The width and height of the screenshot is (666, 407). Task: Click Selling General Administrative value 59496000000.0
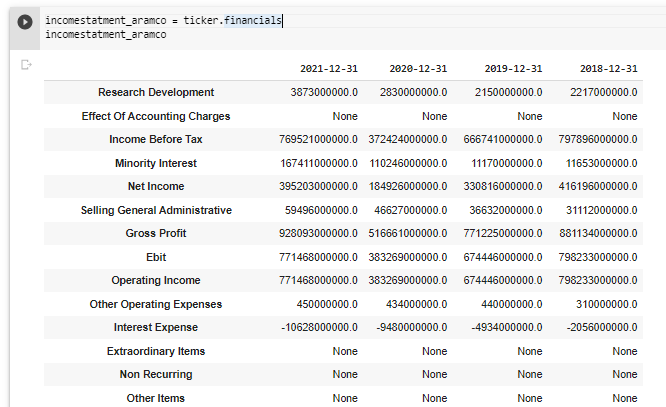pyautogui.click(x=321, y=210)
